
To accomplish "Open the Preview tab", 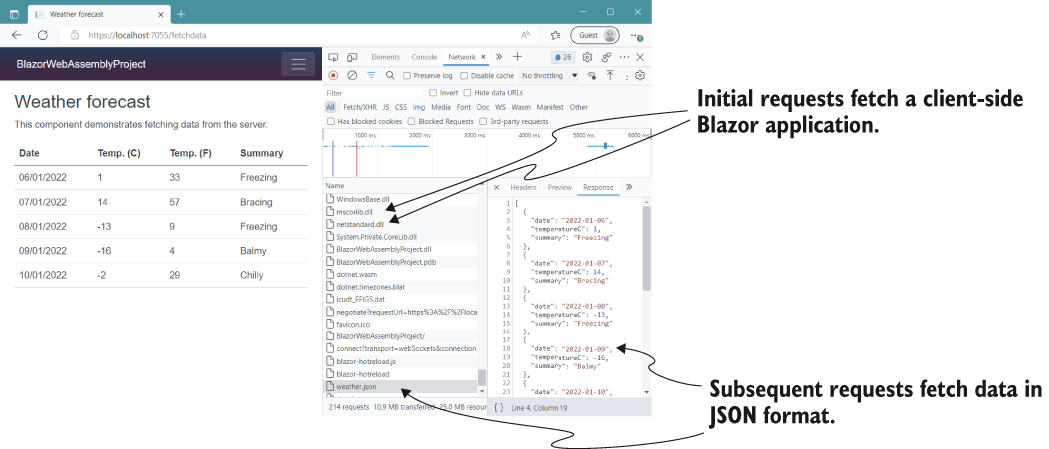I will click(560, 187).
